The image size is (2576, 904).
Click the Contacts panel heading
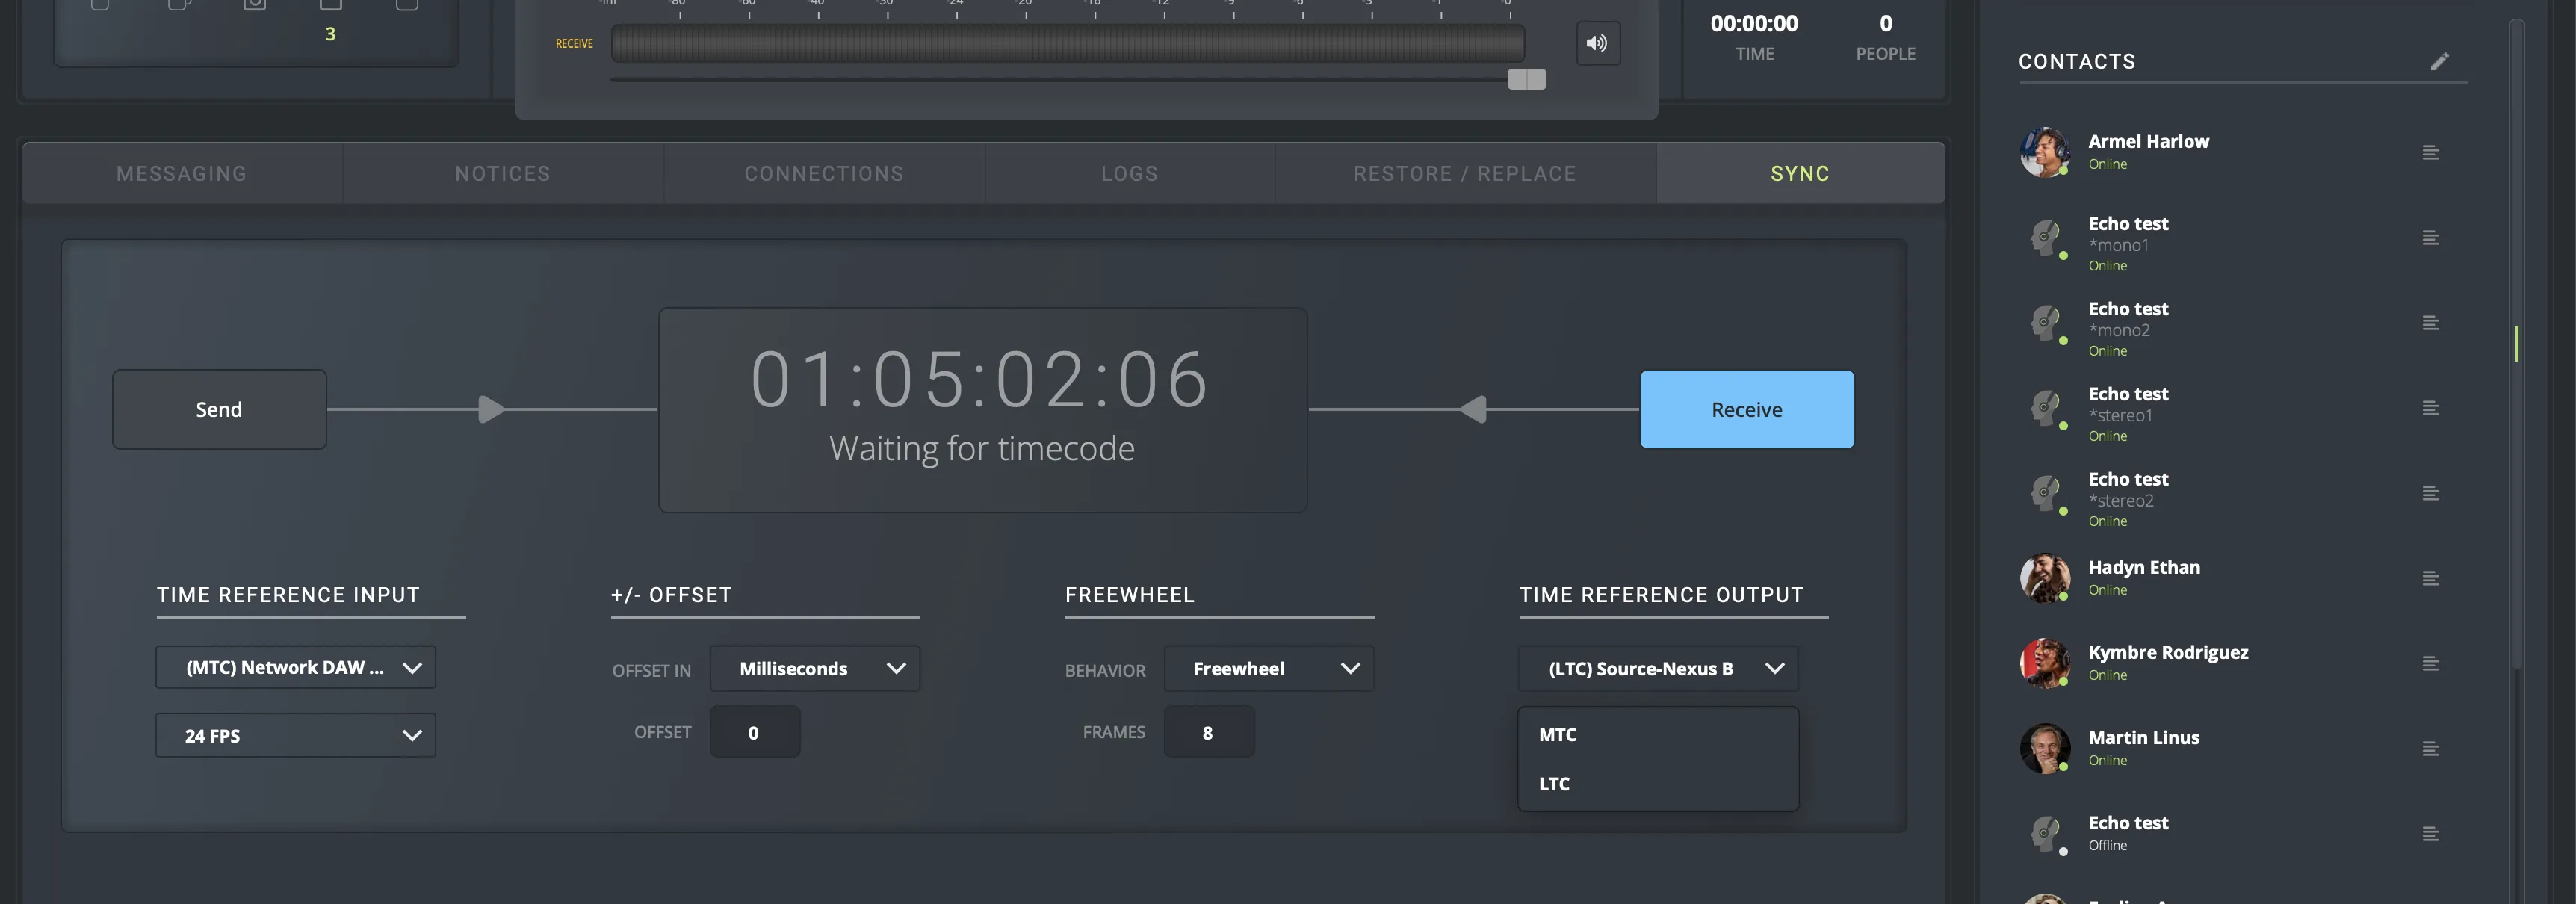coord(2077,61)
